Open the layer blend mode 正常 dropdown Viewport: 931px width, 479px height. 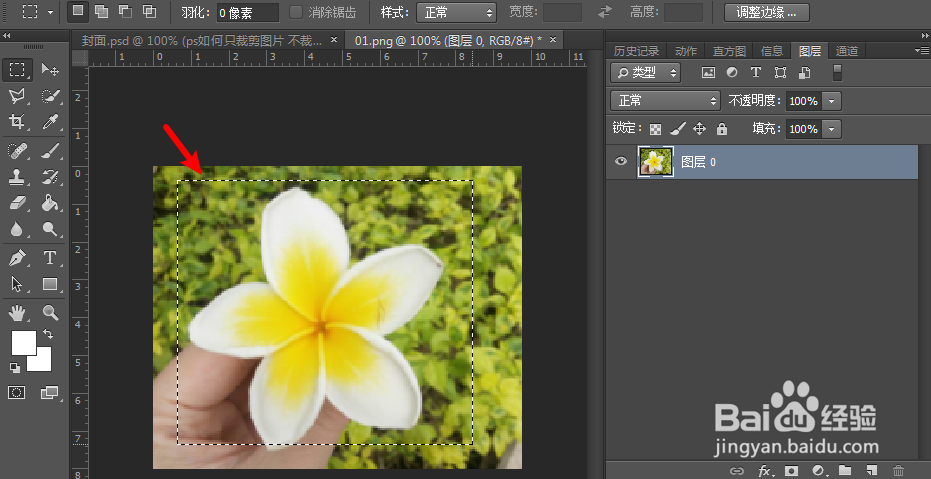pos(665,101)
